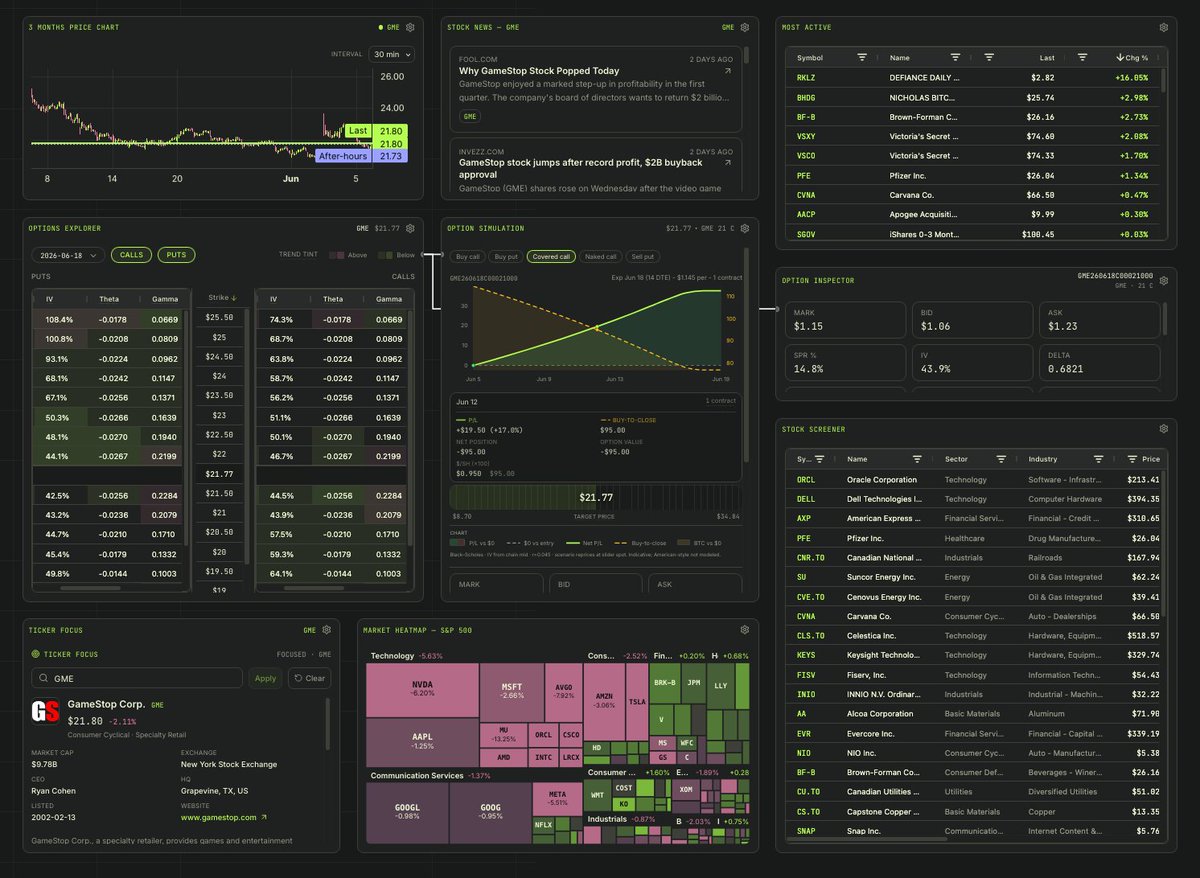Click GME ticker badge in Stock News header
The image size is (1200, 878).
coord(728,27)
